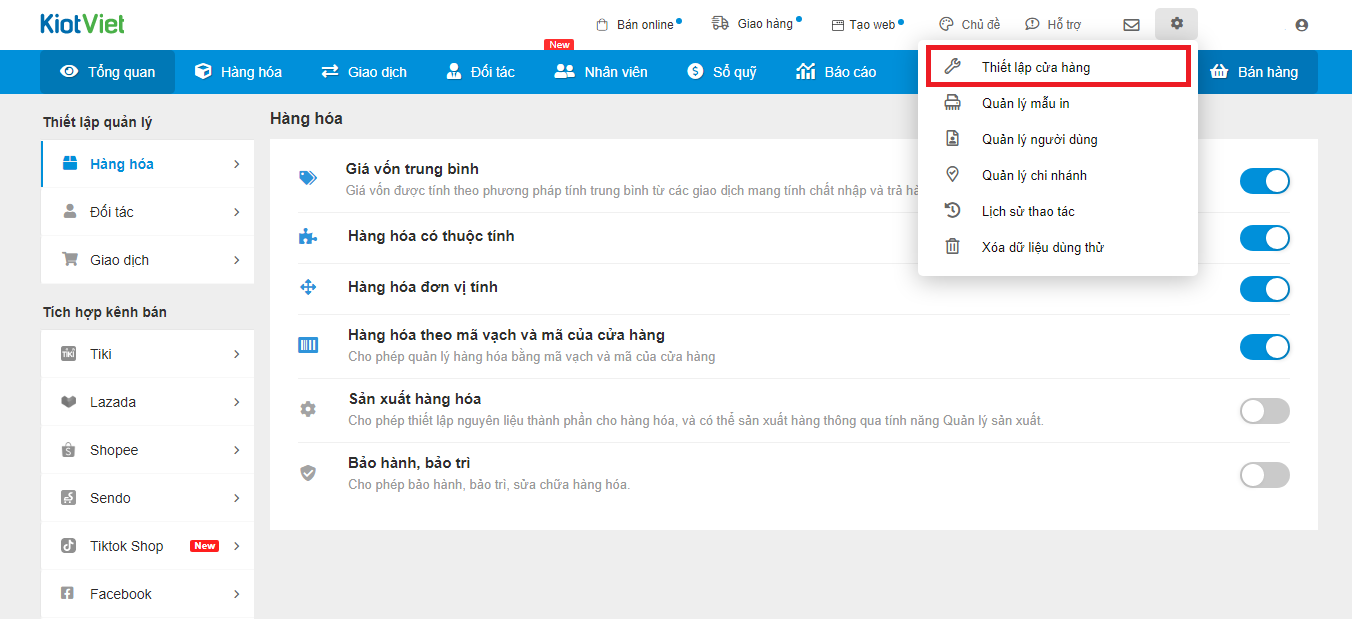This screenshot has height=619, width=1352.
Task: Click the Tiktok Shop icon
Action: (69, 546)
